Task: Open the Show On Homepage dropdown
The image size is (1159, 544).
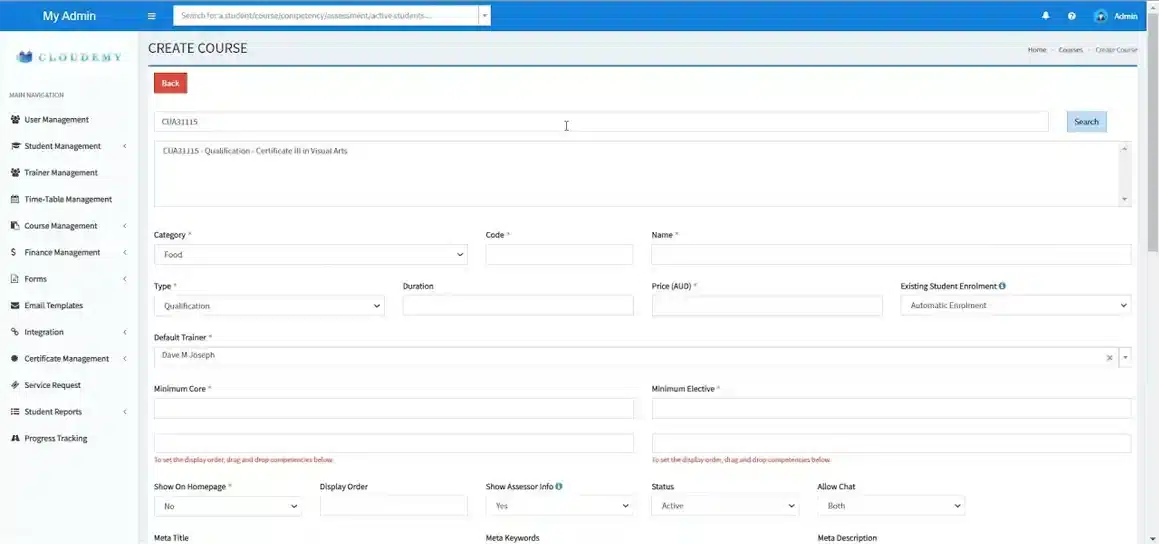Action: (228, 506)
